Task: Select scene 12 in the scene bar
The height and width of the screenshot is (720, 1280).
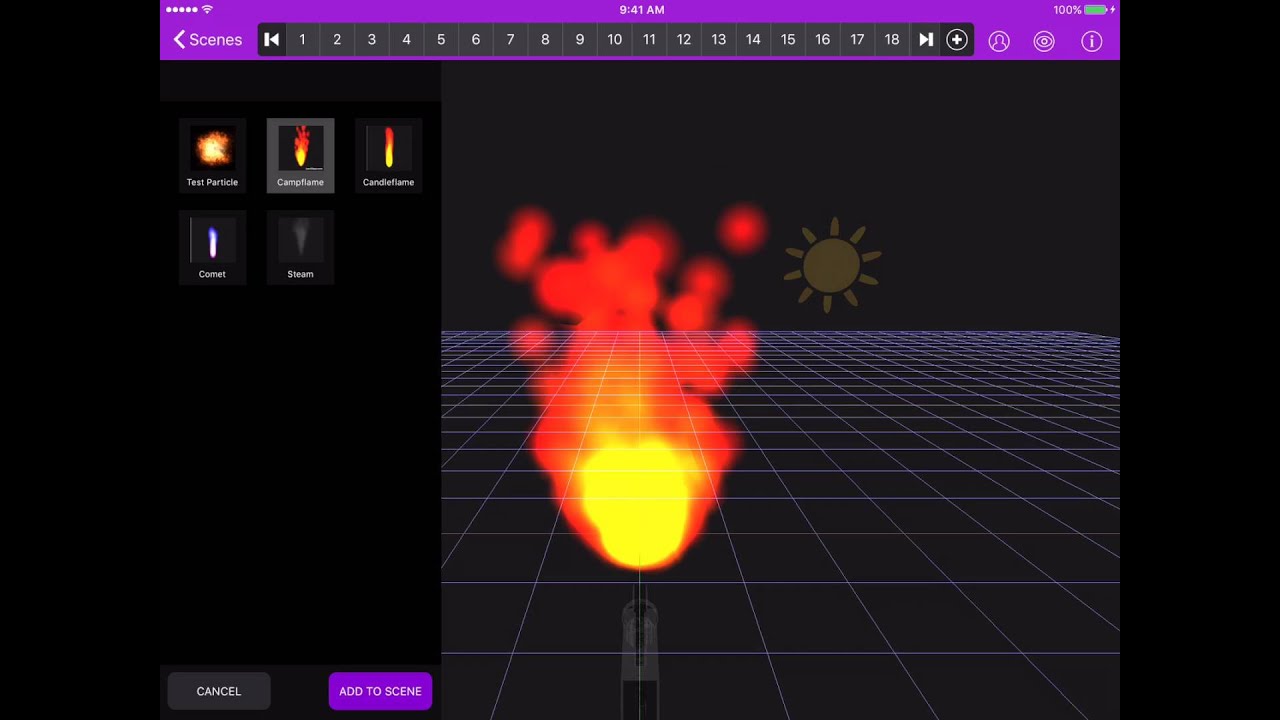Action: click(684, 40)
